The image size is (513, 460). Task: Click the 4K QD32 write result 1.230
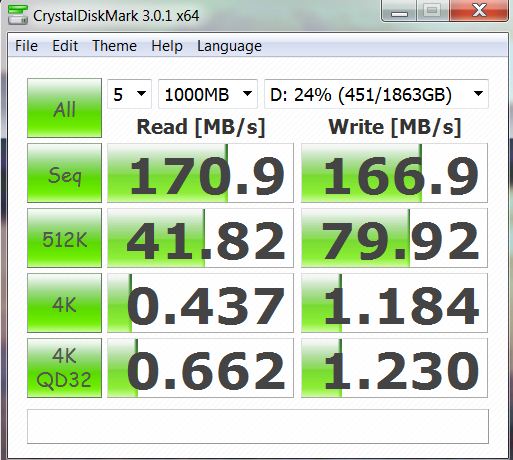point(394,368)
